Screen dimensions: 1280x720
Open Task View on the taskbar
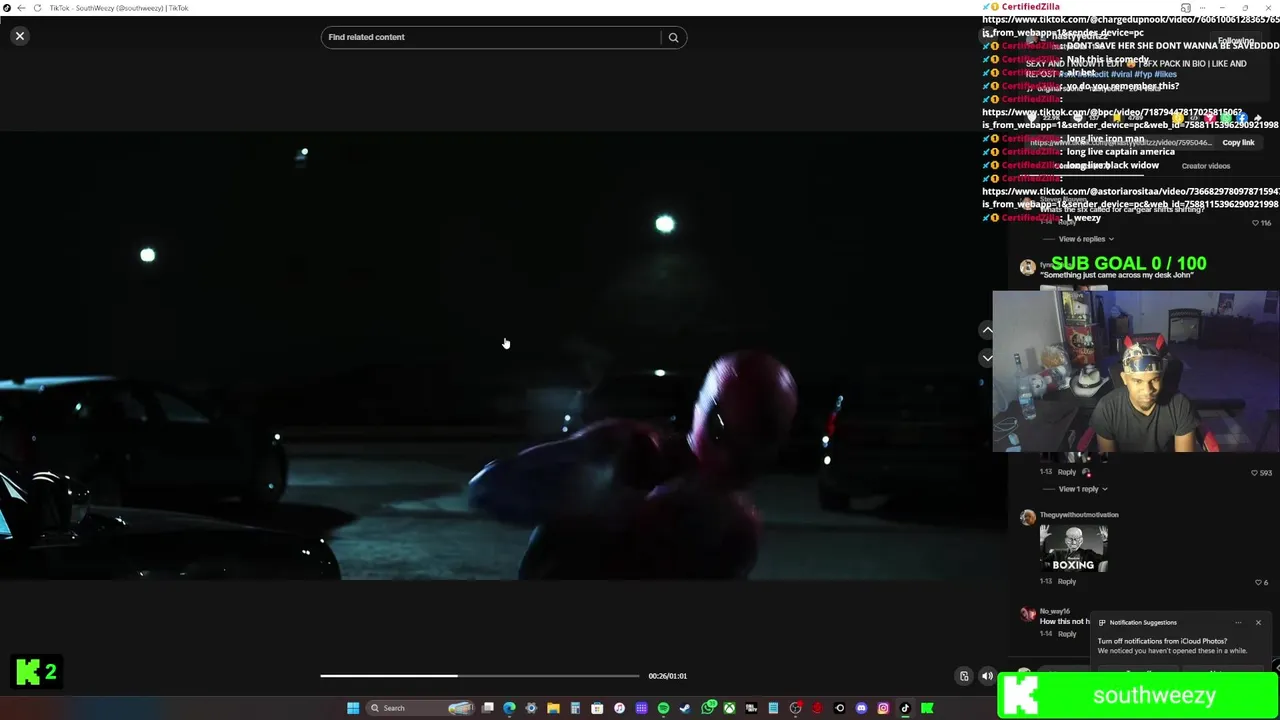(488, 708)
